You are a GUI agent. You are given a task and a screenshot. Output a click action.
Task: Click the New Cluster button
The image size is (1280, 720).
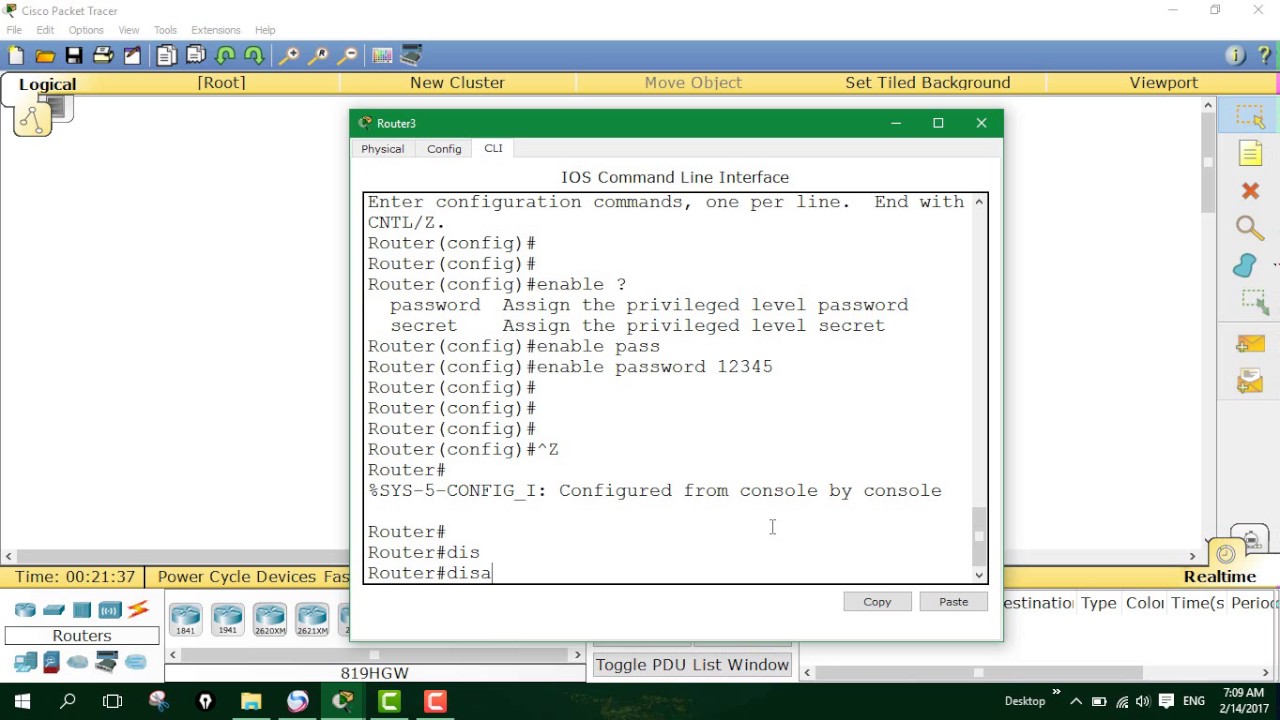pos(457,83)
